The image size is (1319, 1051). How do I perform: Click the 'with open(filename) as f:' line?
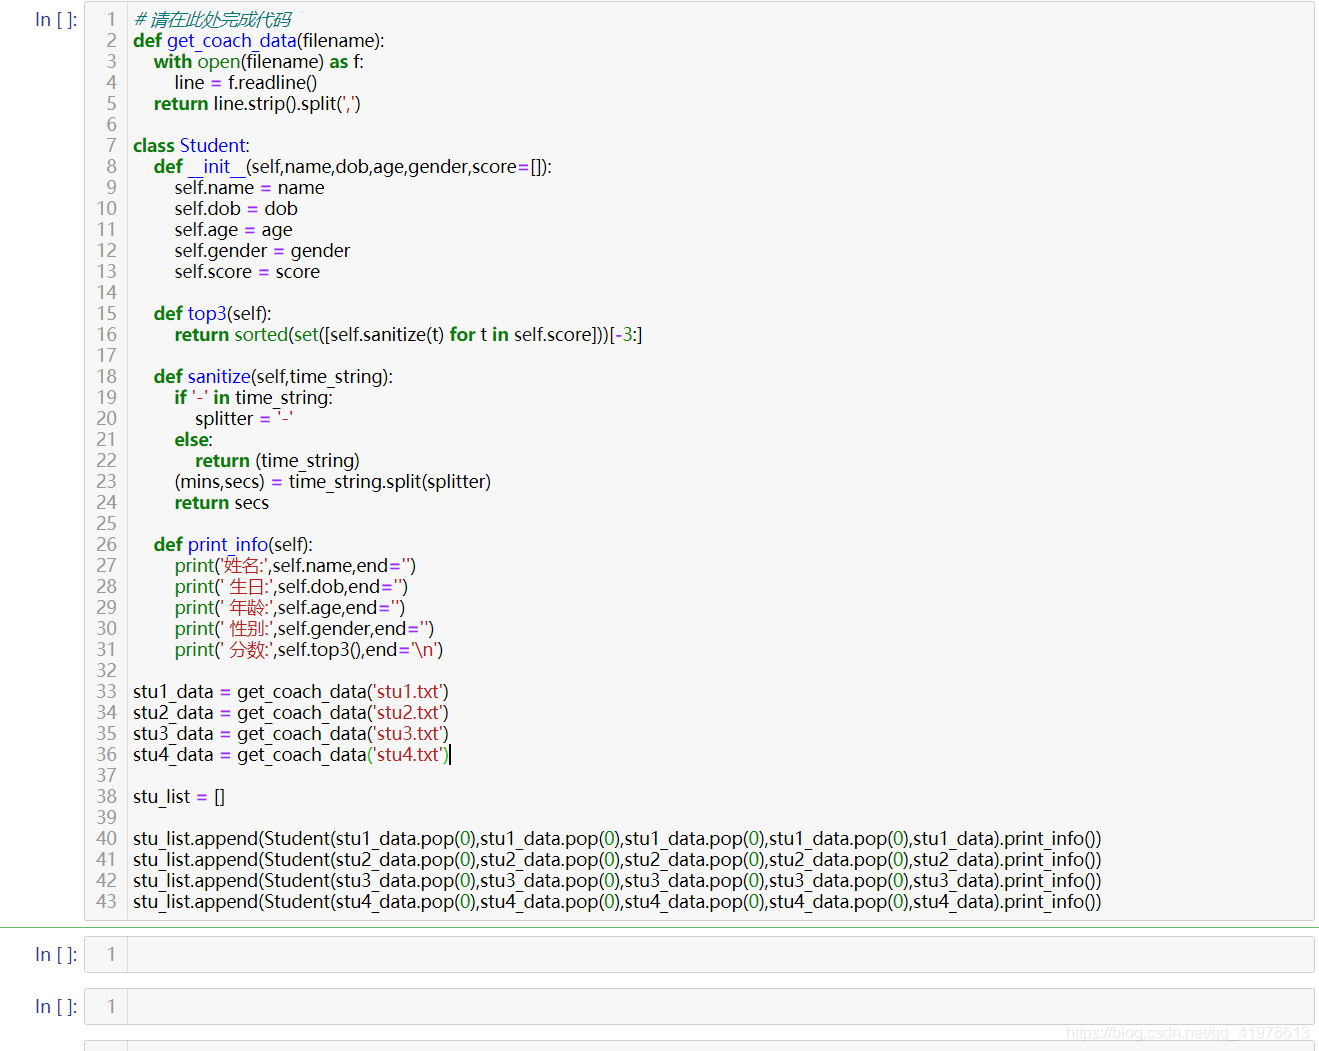click(259, 61)
